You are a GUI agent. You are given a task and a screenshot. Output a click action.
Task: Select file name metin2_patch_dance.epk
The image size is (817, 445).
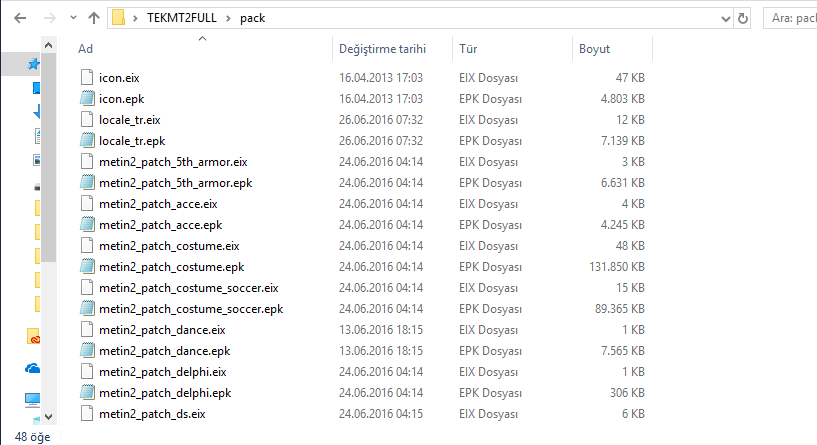(x=165, y=351)
